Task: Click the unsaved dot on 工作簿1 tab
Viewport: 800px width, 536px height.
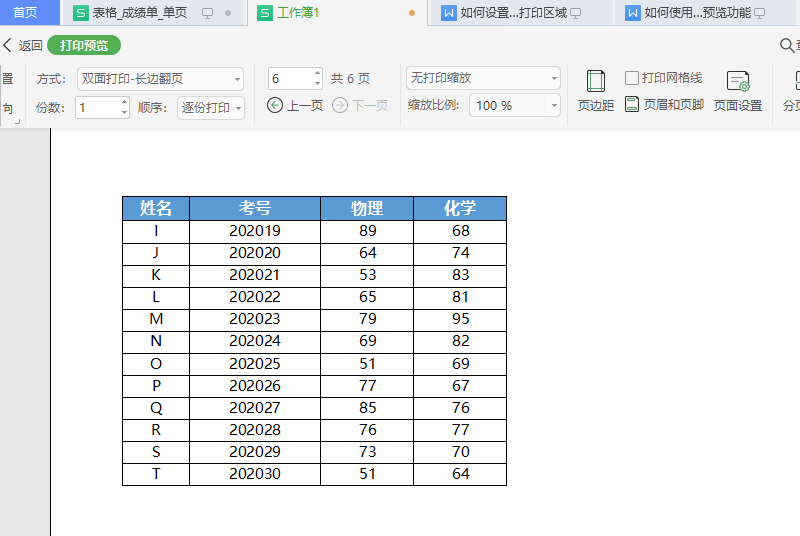Action: click(412, 13)
